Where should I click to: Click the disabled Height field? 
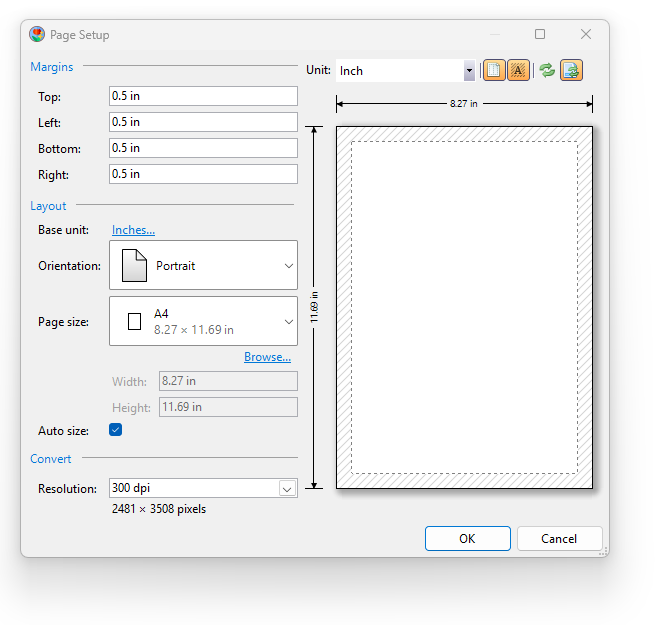click(228, 407)
